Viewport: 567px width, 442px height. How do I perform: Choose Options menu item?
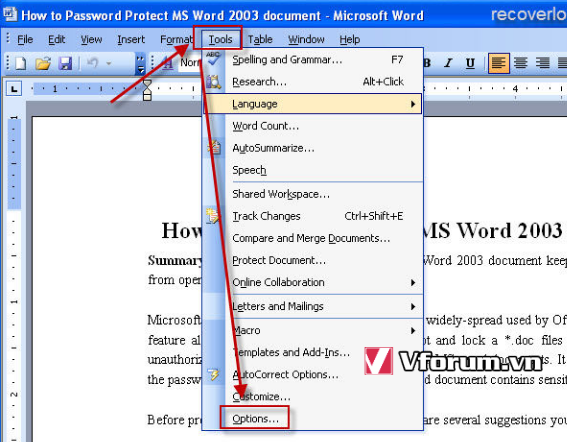point(313,419)
